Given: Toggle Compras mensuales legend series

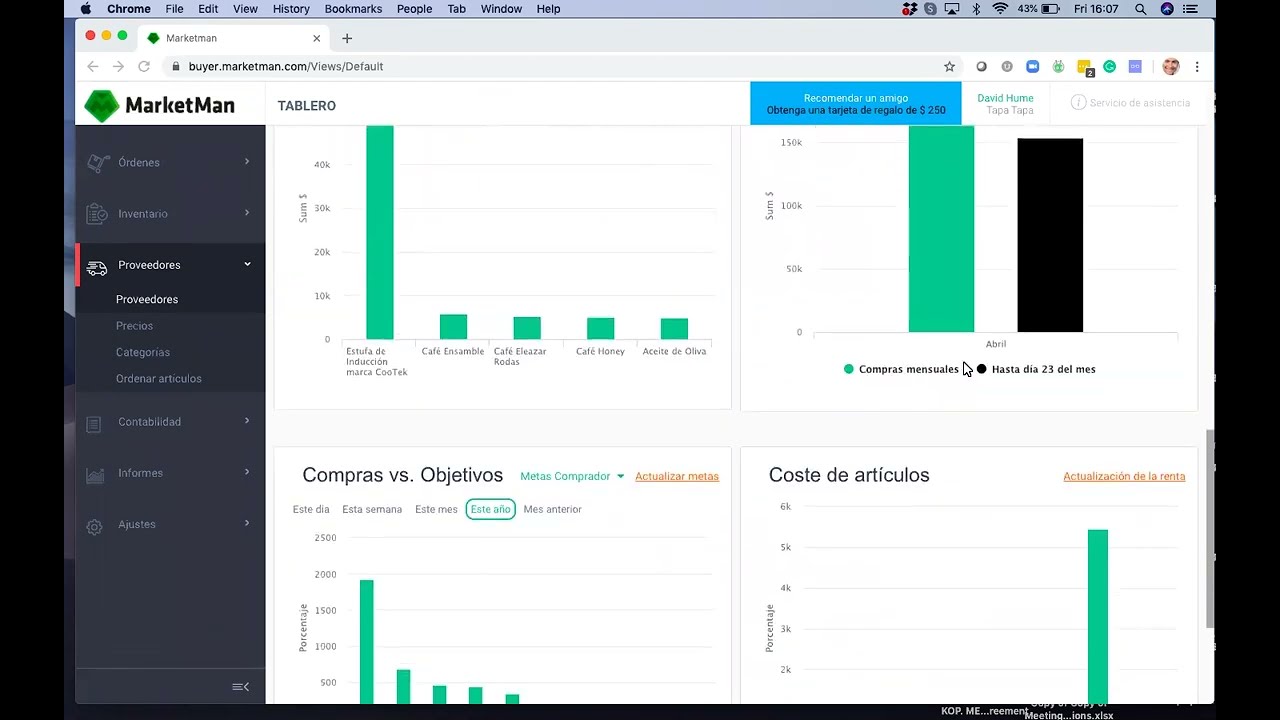Looking at the screenshot, I should click(x=901, y=369).
